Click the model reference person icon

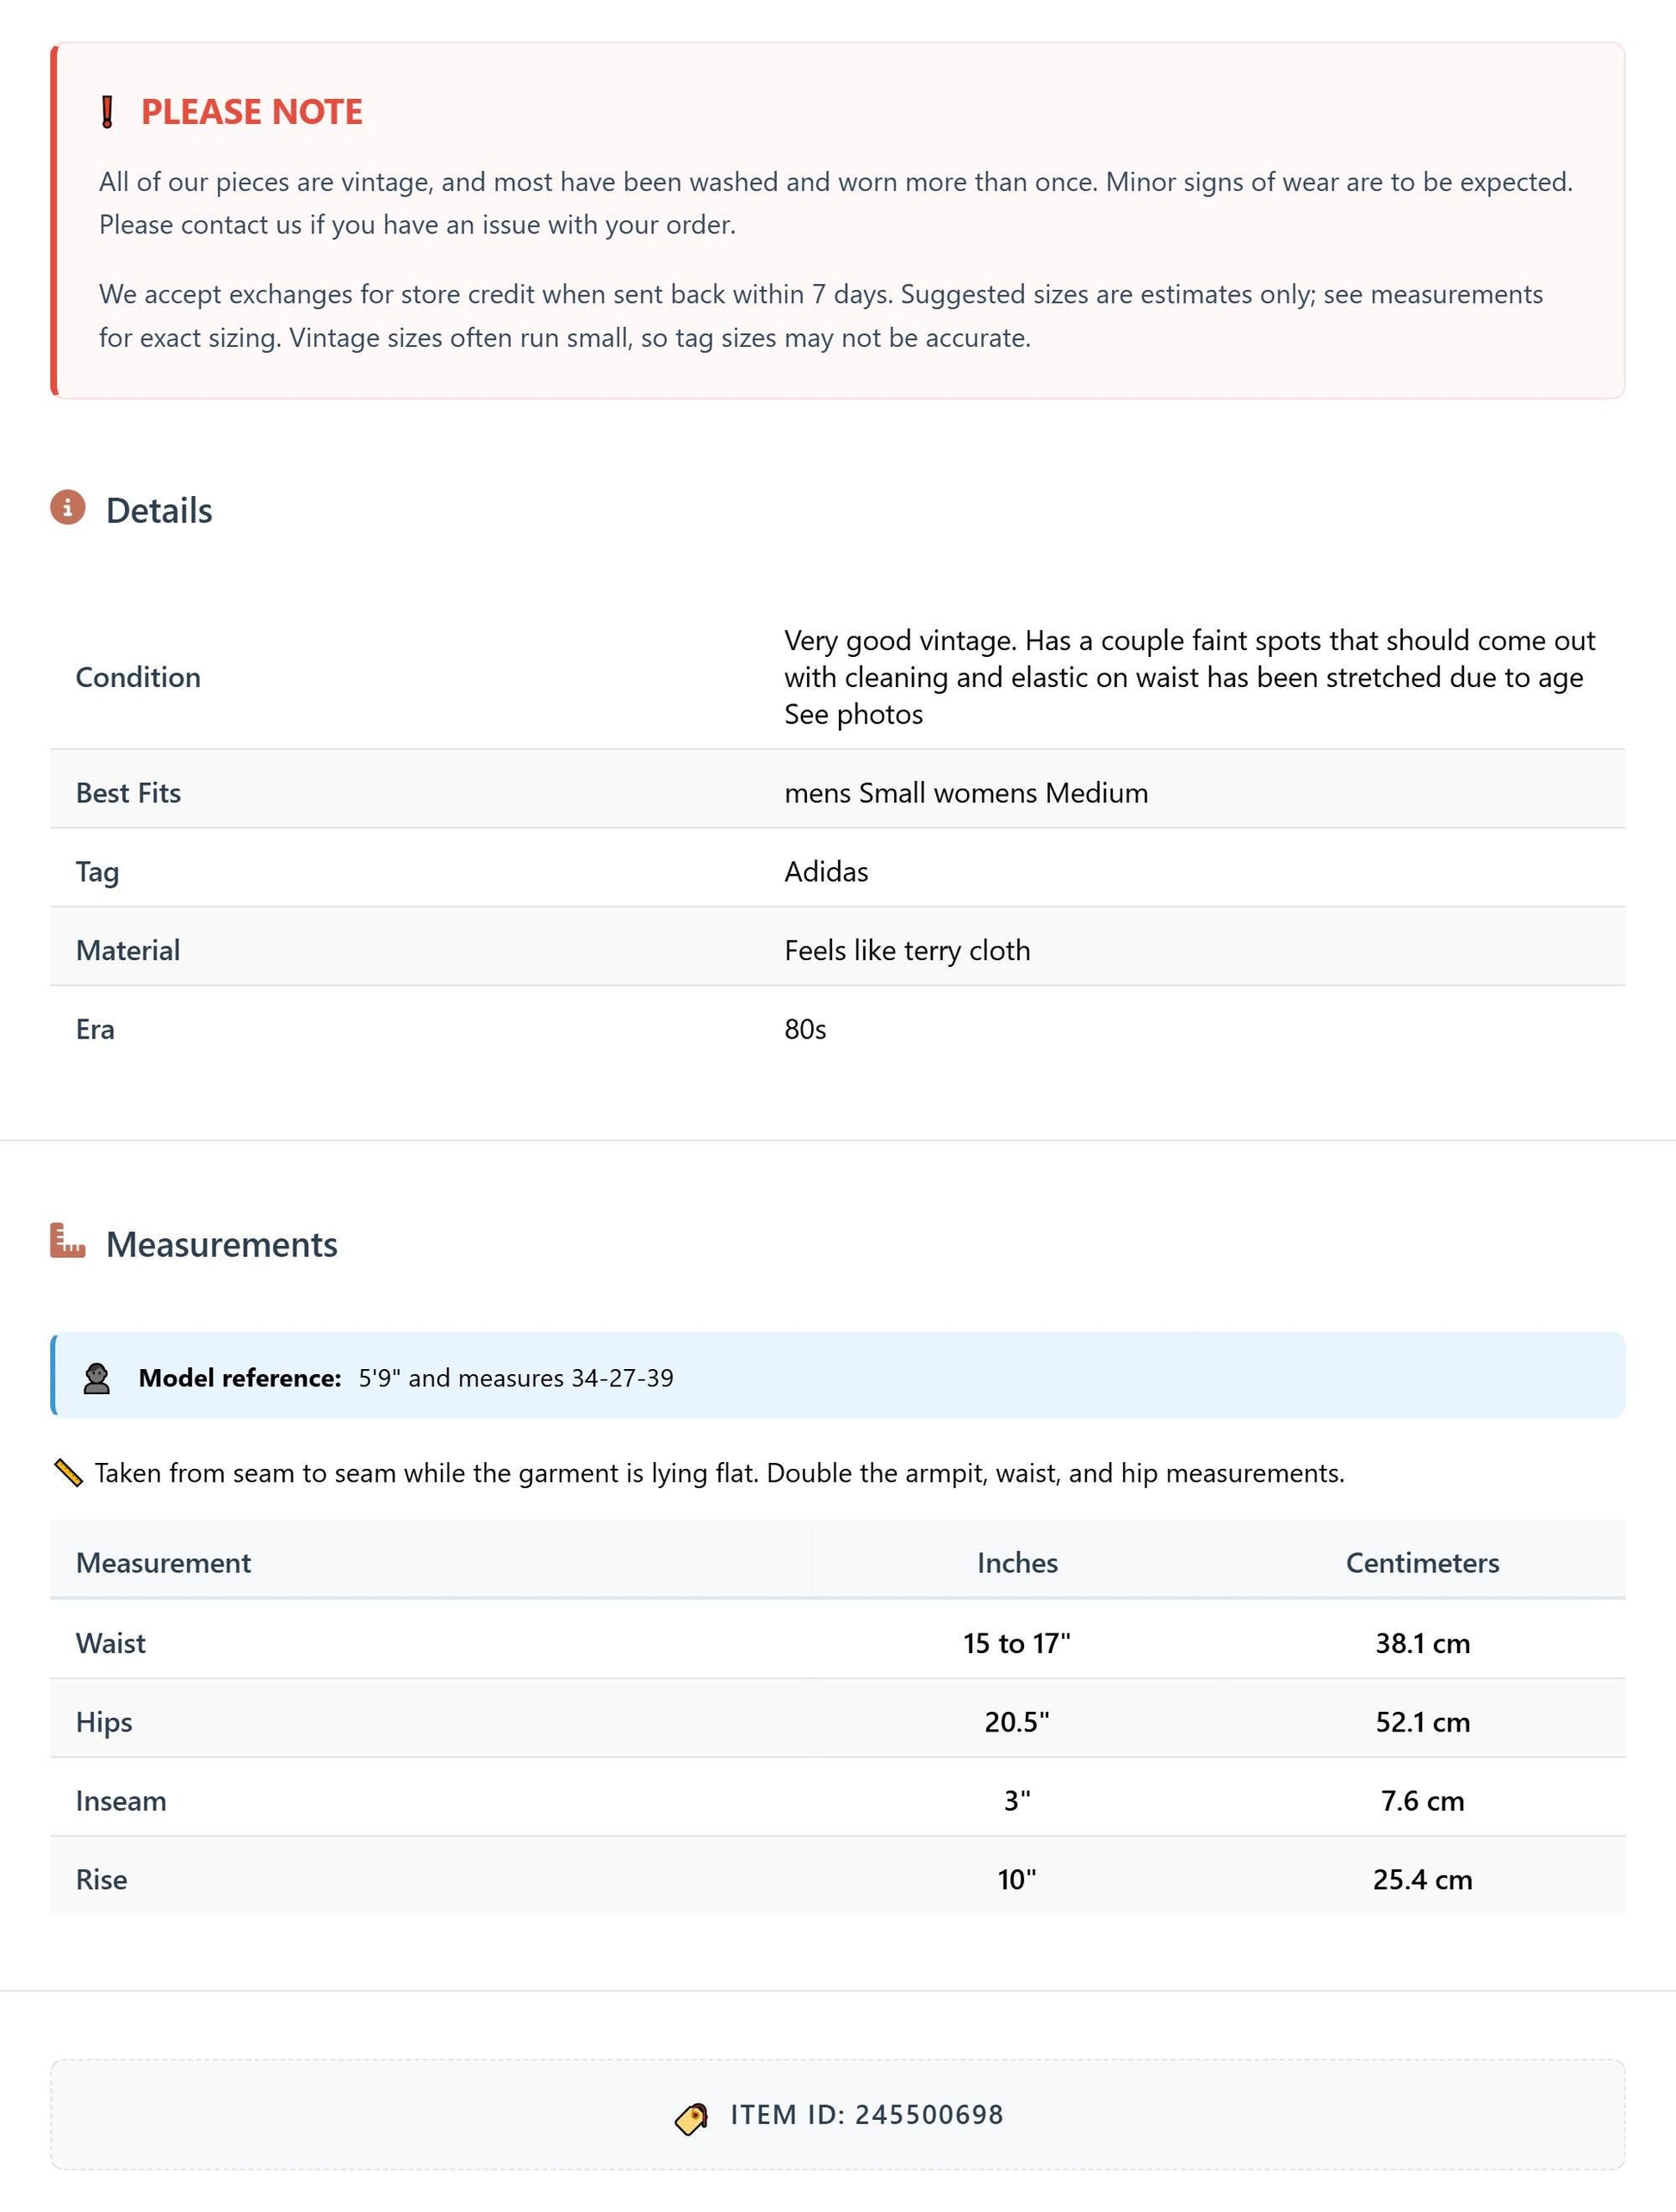pyautogui.click(x=97, y=1378)
